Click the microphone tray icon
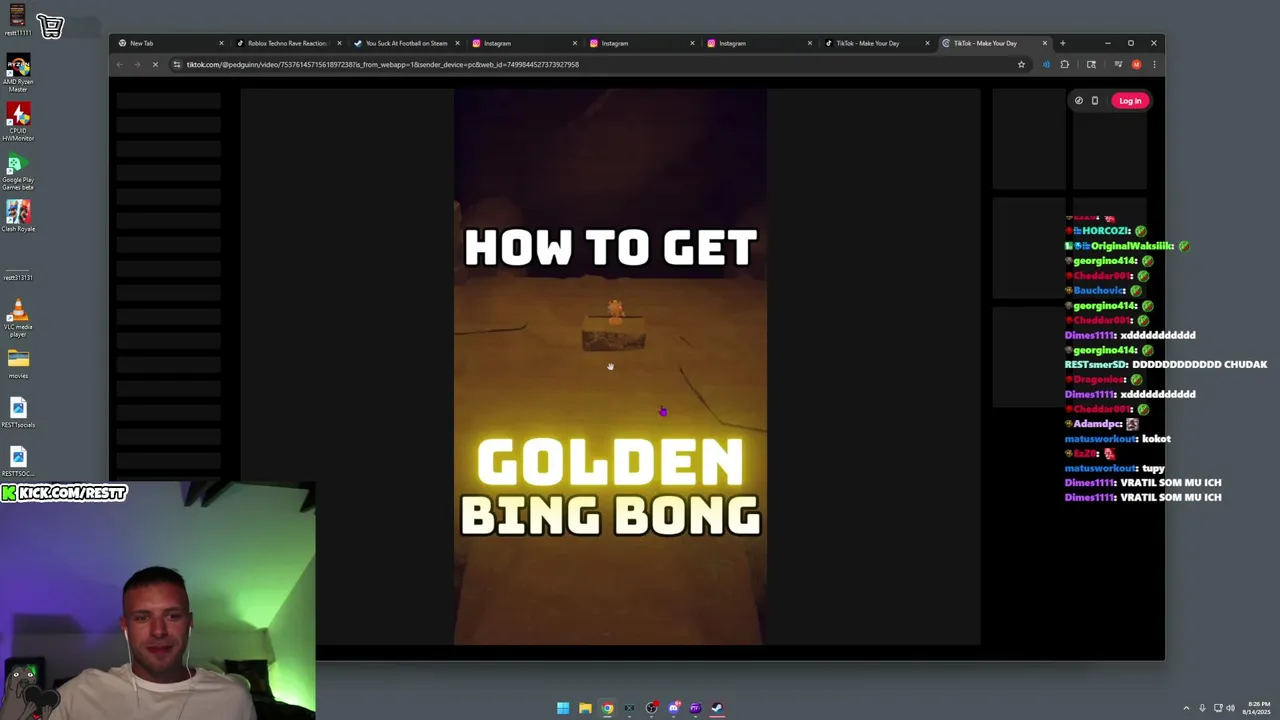This screenshot has width=1280, height=720. (1203, 708)
